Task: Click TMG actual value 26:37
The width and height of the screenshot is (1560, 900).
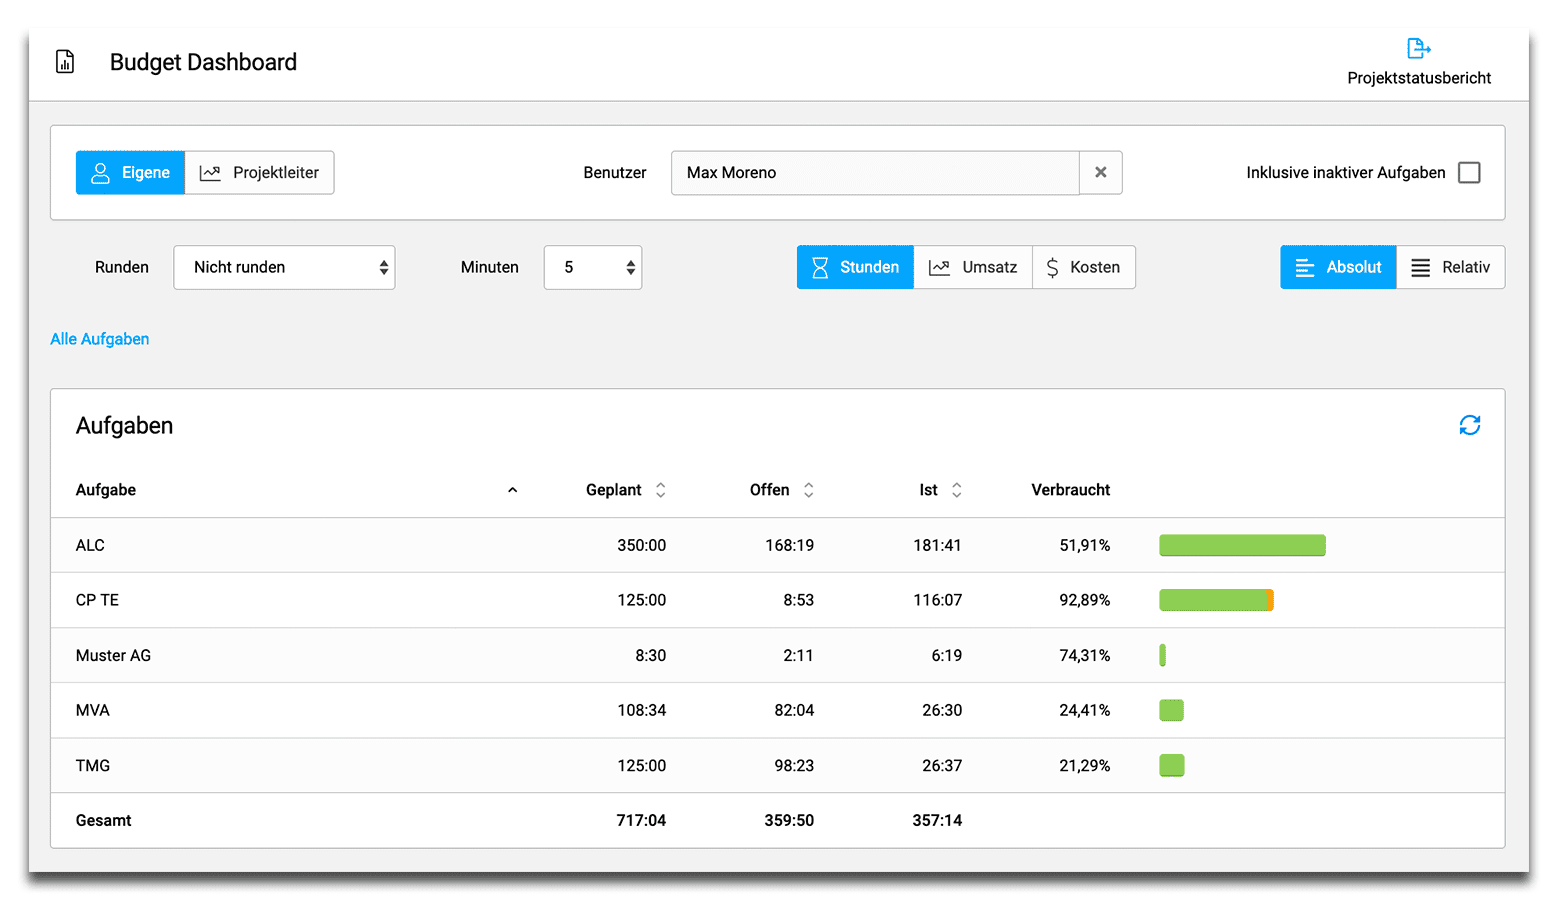Action: coord(942,765)
